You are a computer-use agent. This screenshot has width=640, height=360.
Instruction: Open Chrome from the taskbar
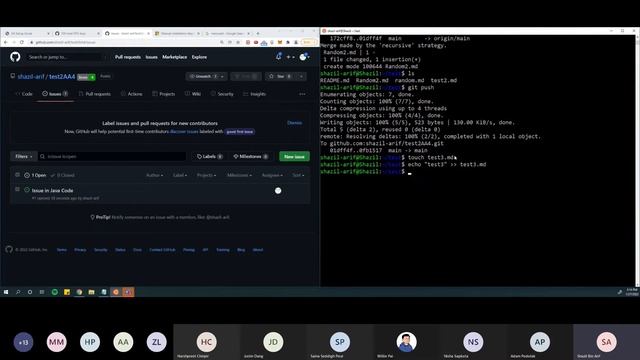pyautogui.click(x=79, y=292)
